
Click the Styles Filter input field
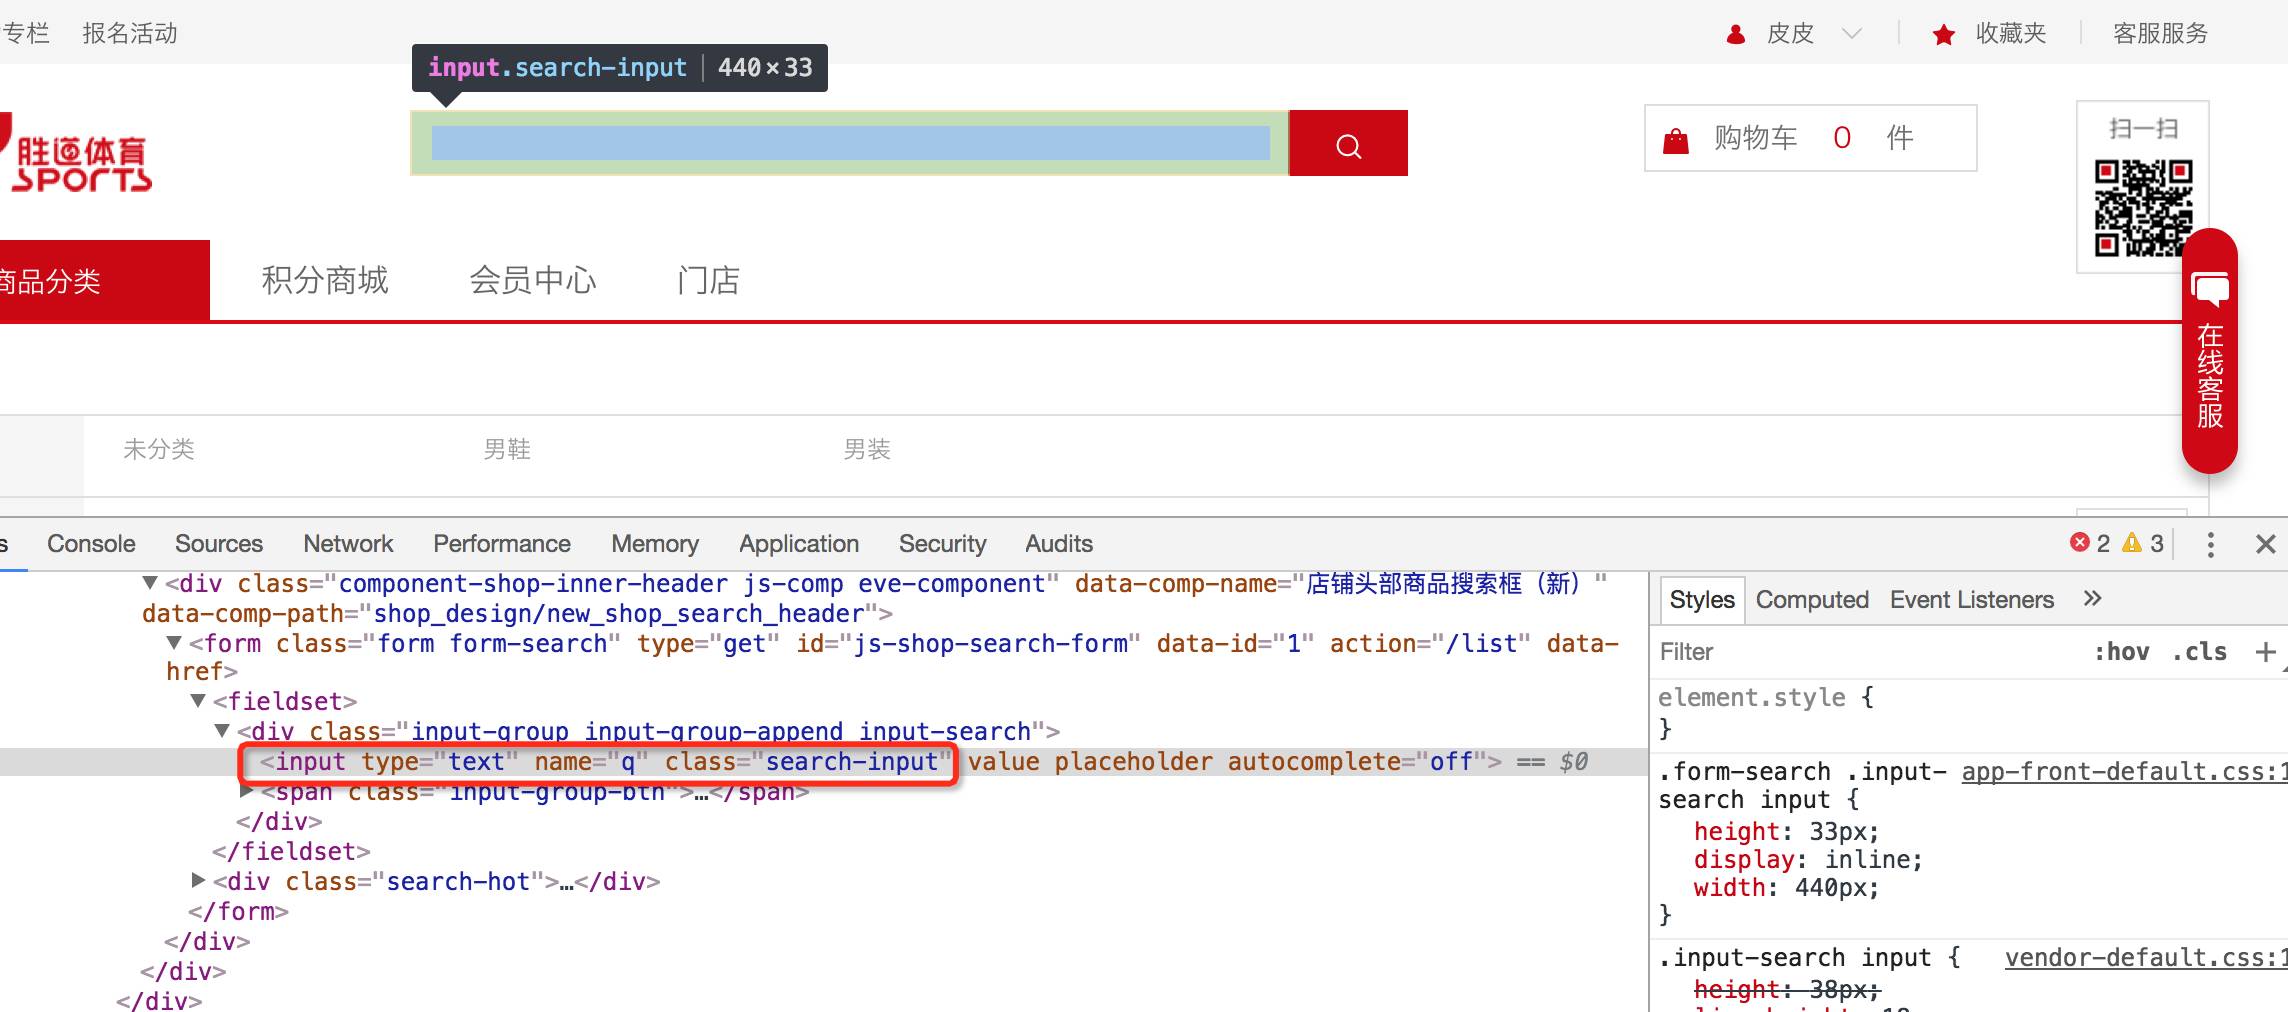(x=1870, y=652)
